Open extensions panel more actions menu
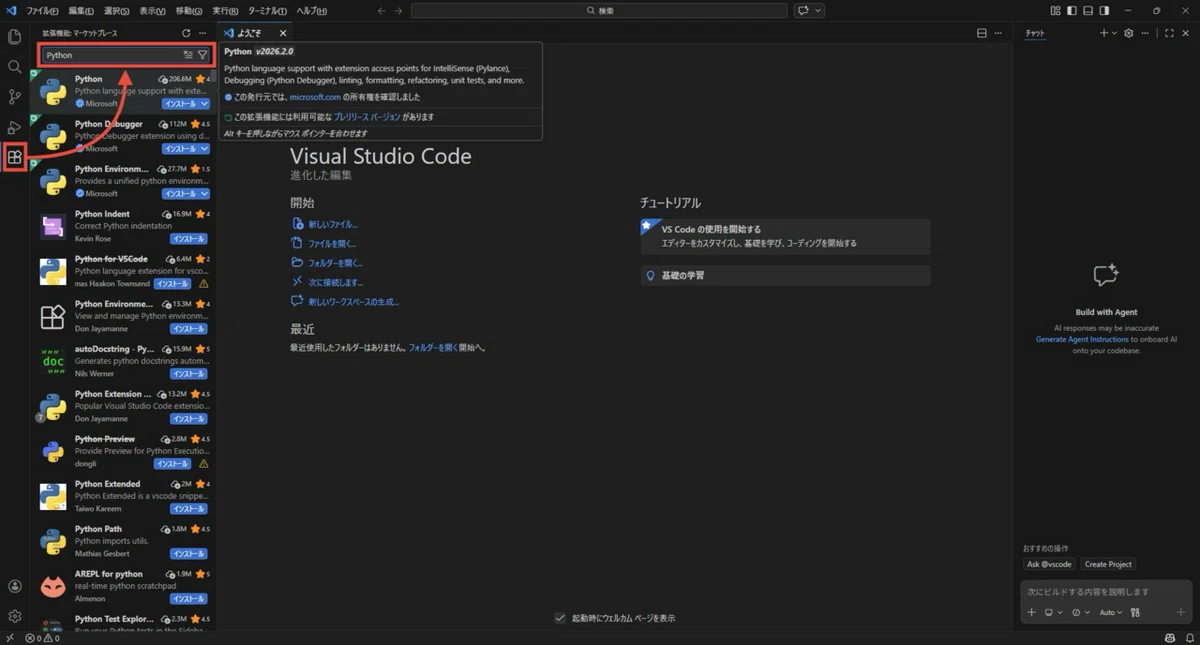Image resolution: width=1200 pixels, height=645 pixels. 203,33
